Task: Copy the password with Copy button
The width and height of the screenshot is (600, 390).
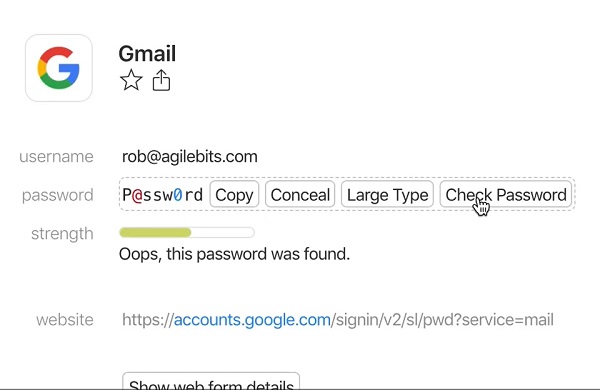Action: click(x=234, y=195)
